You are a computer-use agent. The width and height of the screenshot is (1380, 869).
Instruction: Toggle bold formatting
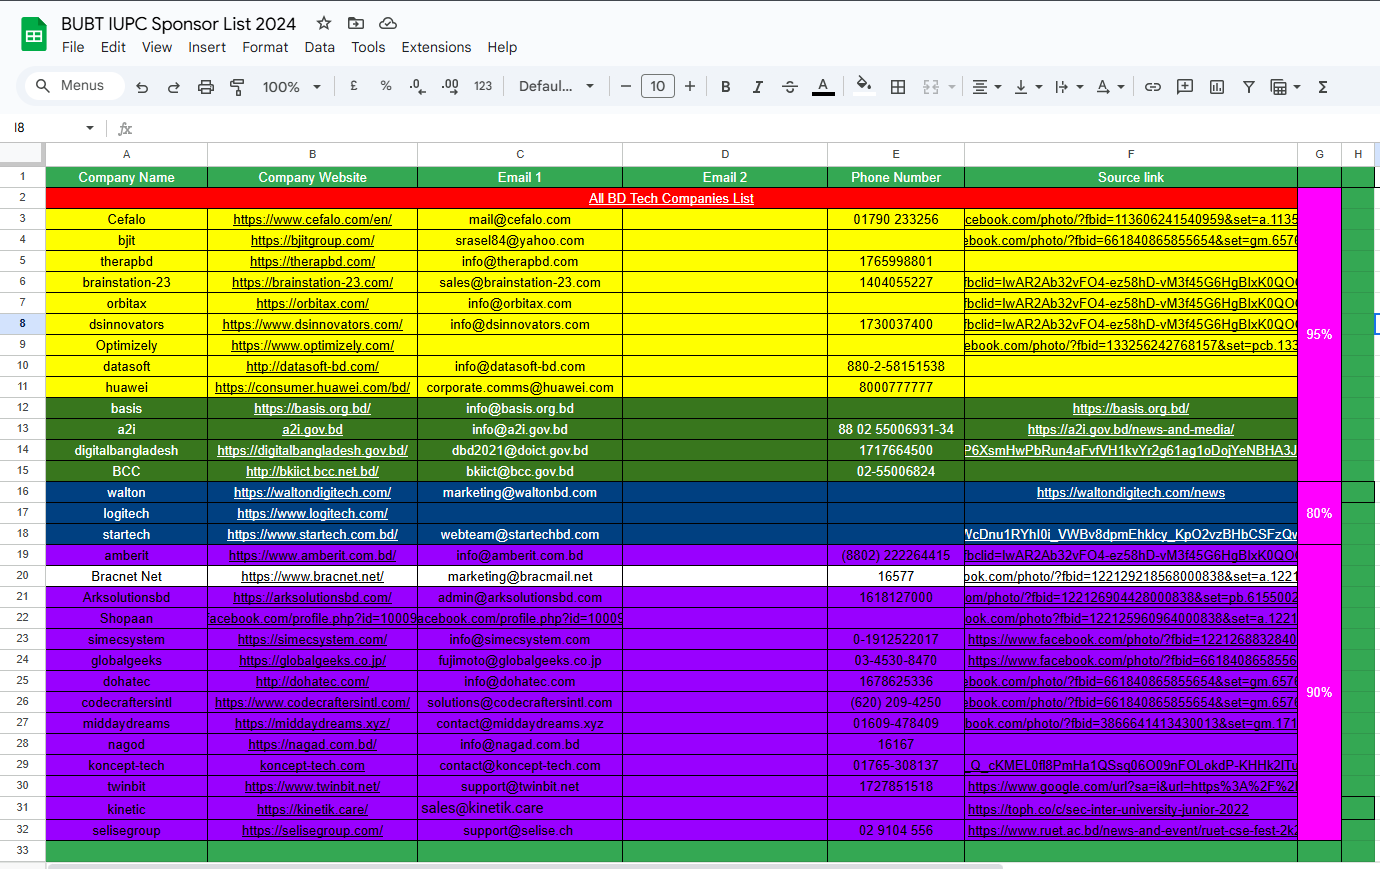coord(726,87)
